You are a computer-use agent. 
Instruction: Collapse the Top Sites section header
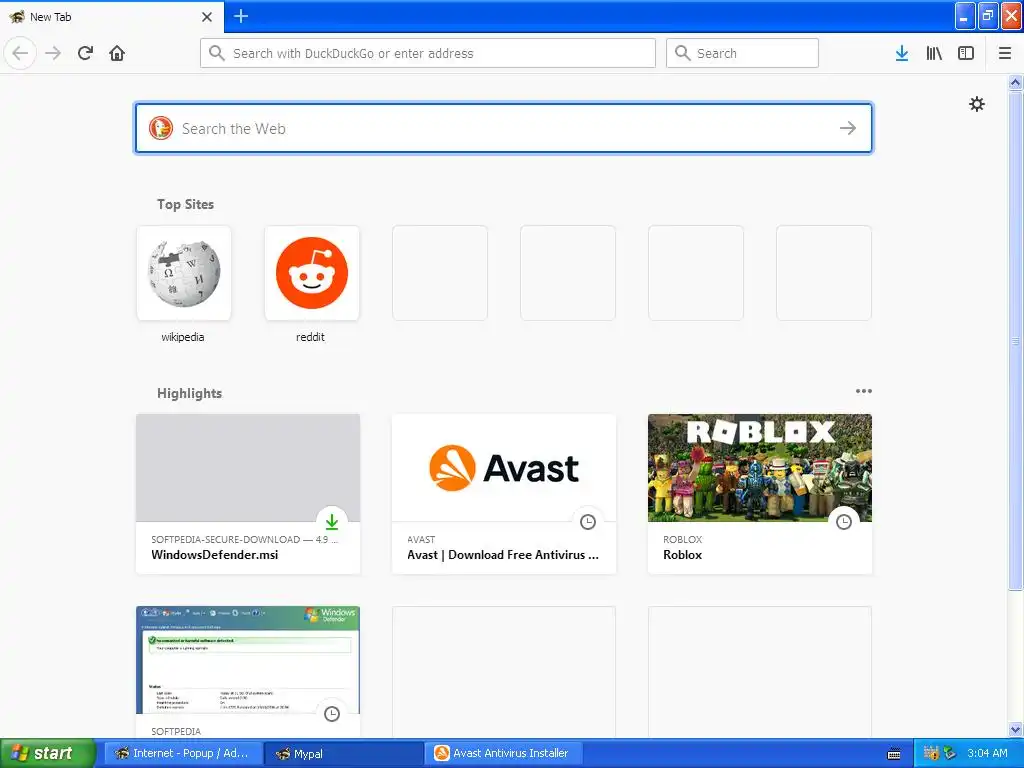(x=185, y=204)
